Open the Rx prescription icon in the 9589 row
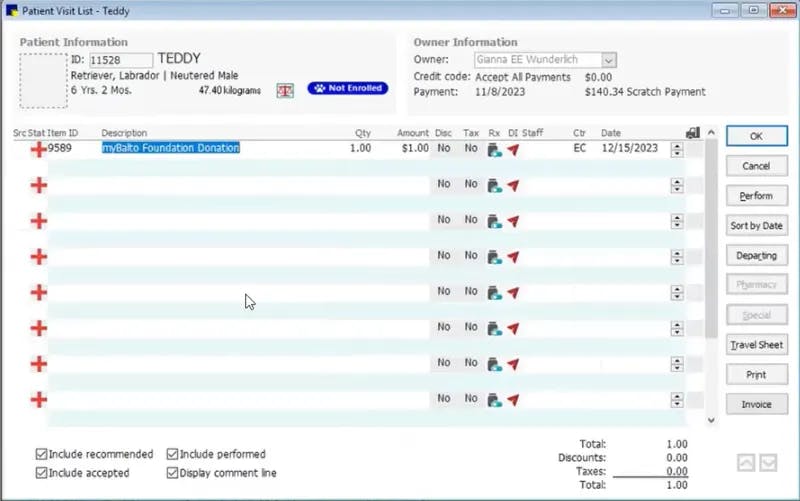Viewport: 800px width, 501px height. click(494, 149)
